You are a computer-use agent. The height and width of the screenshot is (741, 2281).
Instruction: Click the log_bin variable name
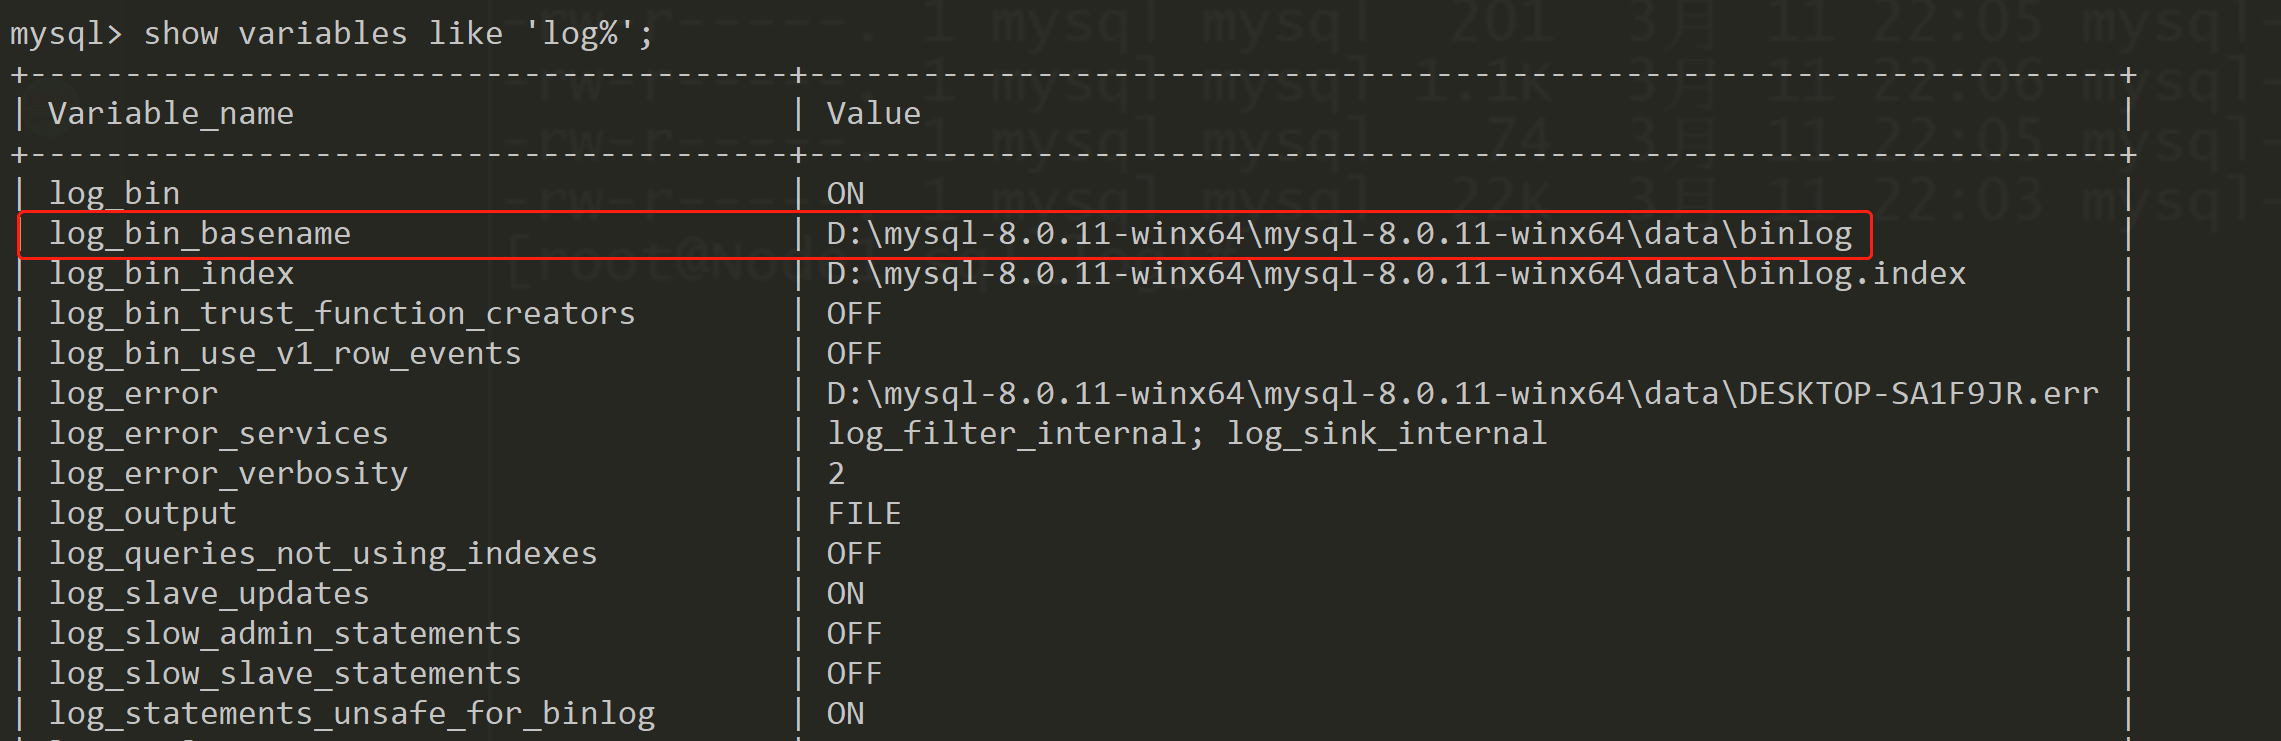pos(114,194)
